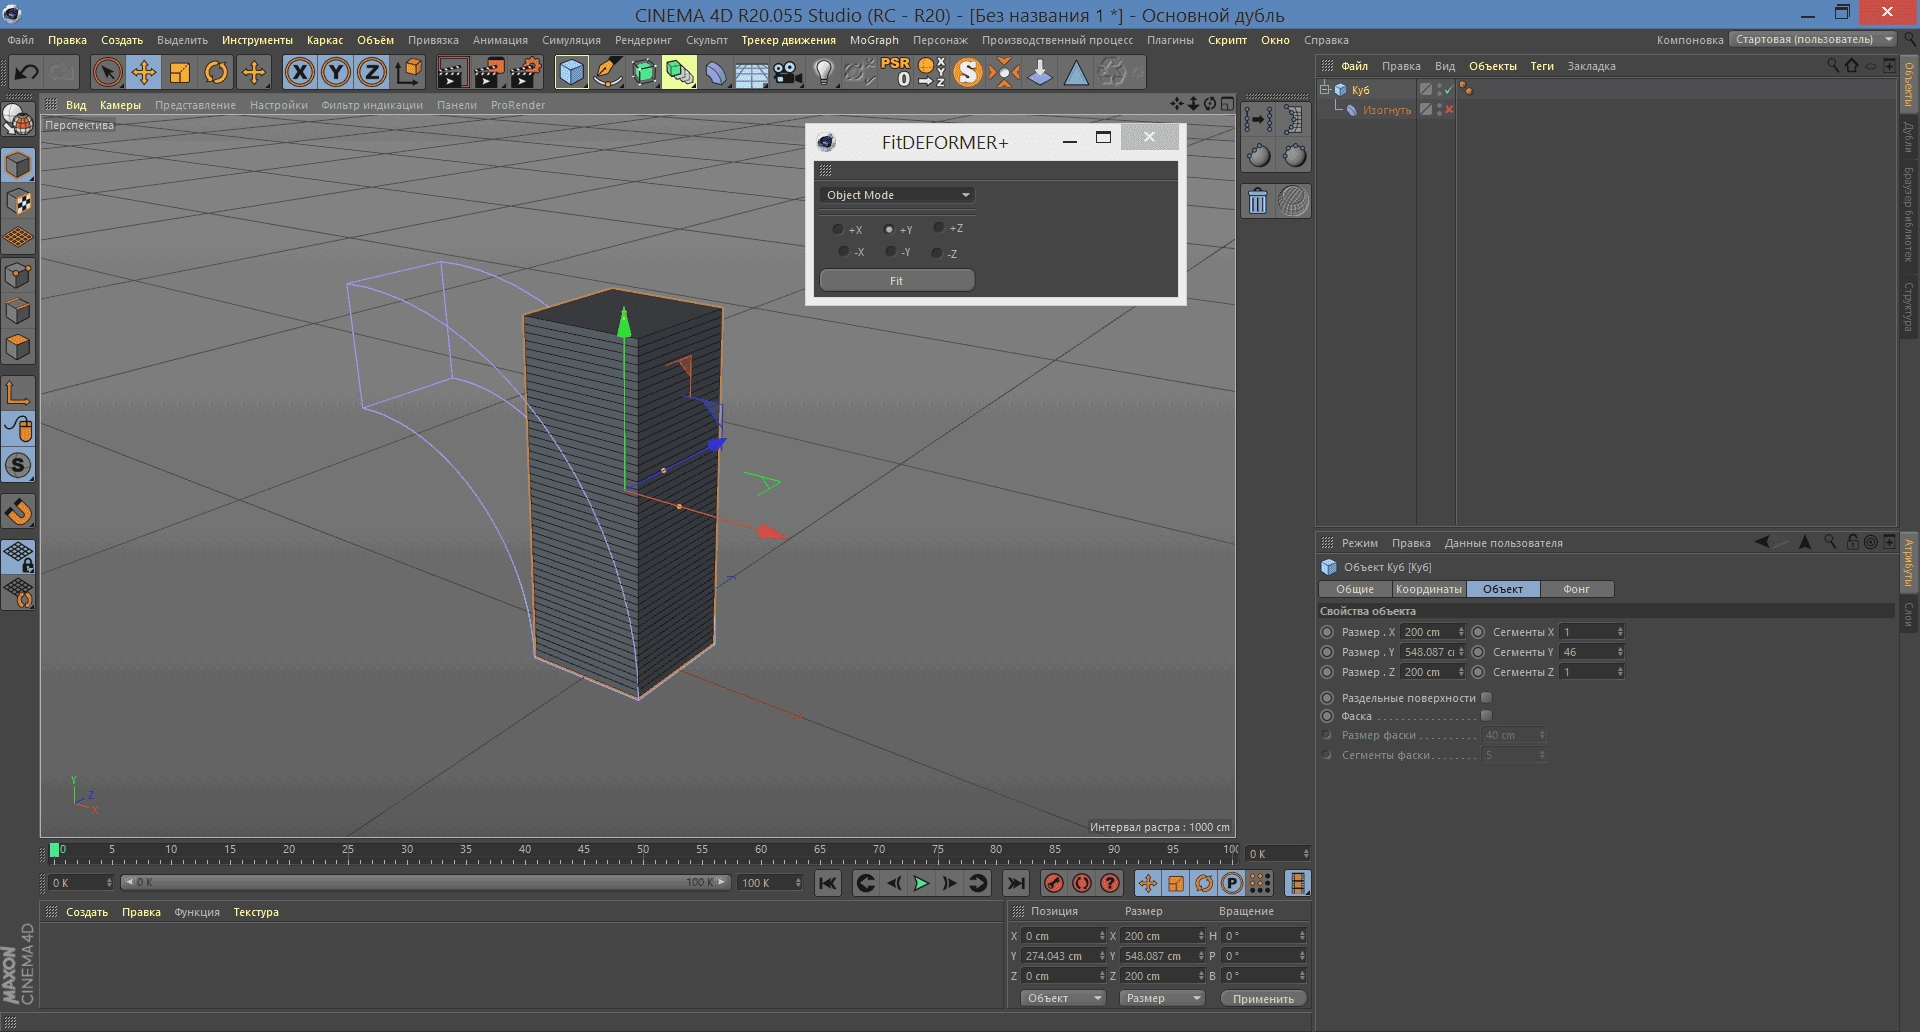Viewport: 1920px width, 1032px height.
Task: Select +X radio in FitDEFORMER+
Action: [x=838, y=229]
